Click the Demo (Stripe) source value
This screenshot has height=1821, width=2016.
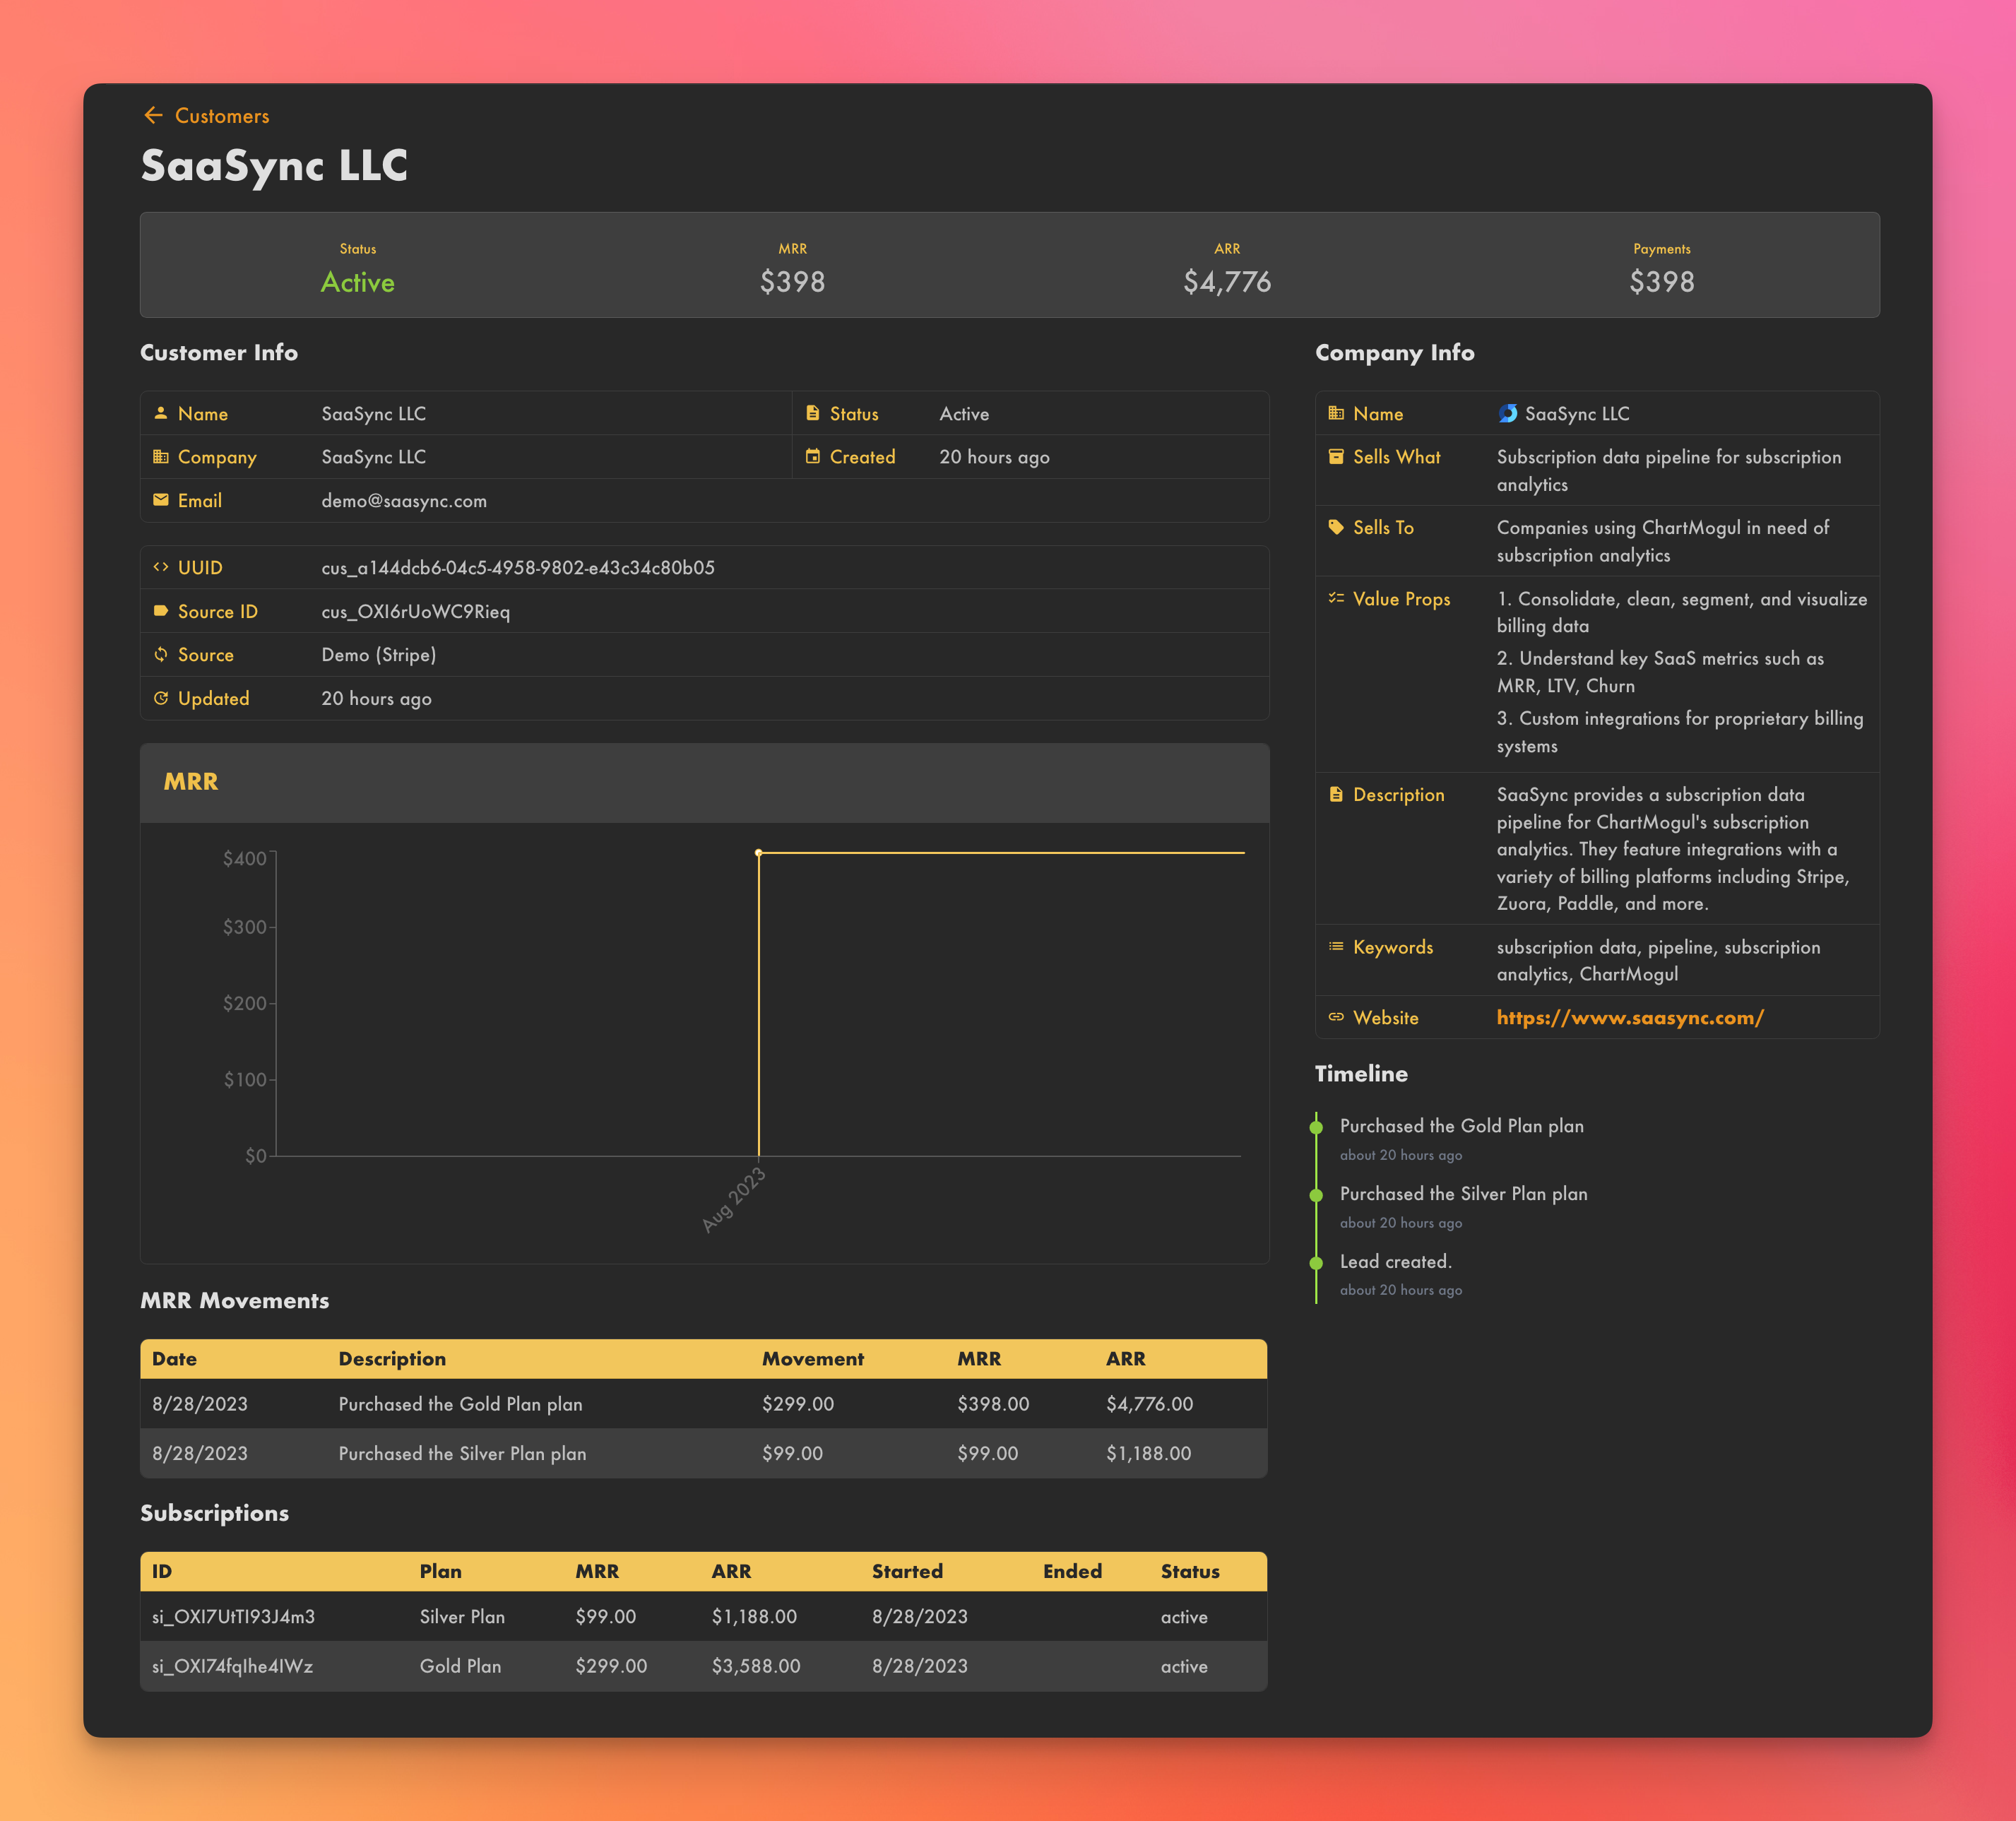pyautogui.click(x=378, y=655)
